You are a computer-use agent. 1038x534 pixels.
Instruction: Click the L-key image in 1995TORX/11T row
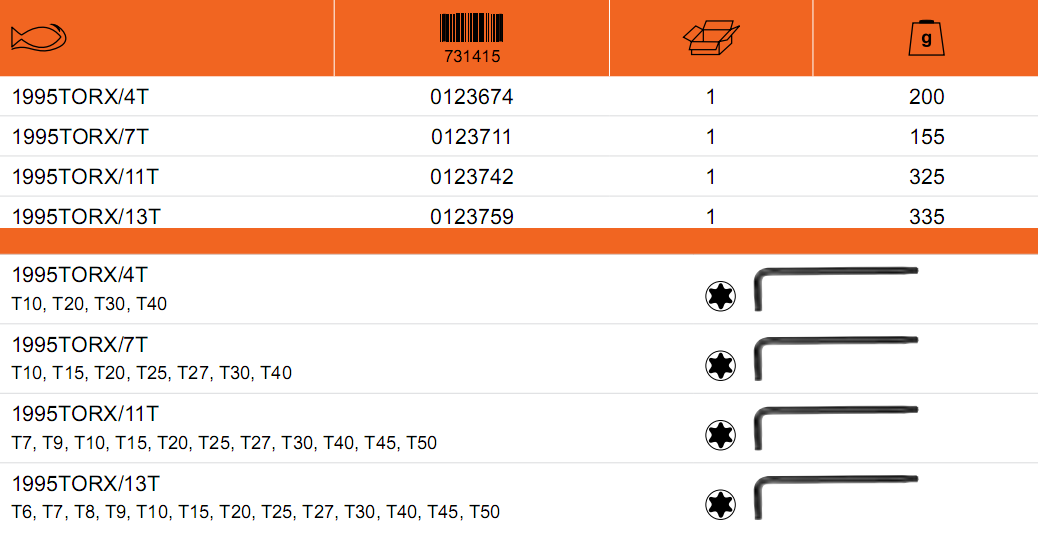tap(835, 427)
